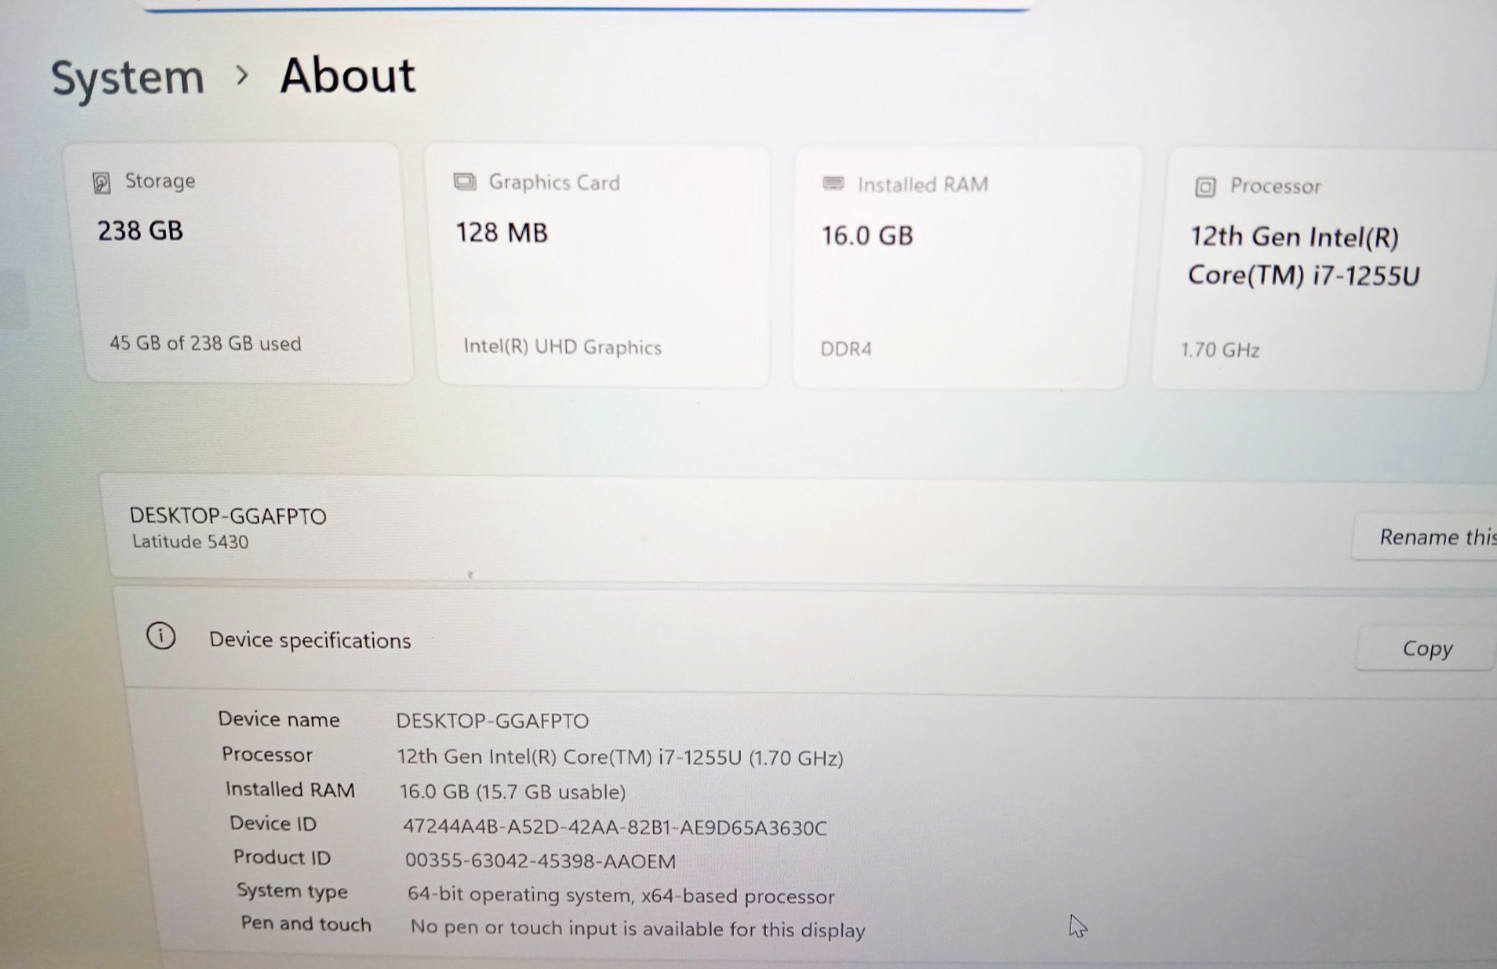1497x969 pixels.
Task: Open the Processor i7-1255U card
Action: point(1325,270)
